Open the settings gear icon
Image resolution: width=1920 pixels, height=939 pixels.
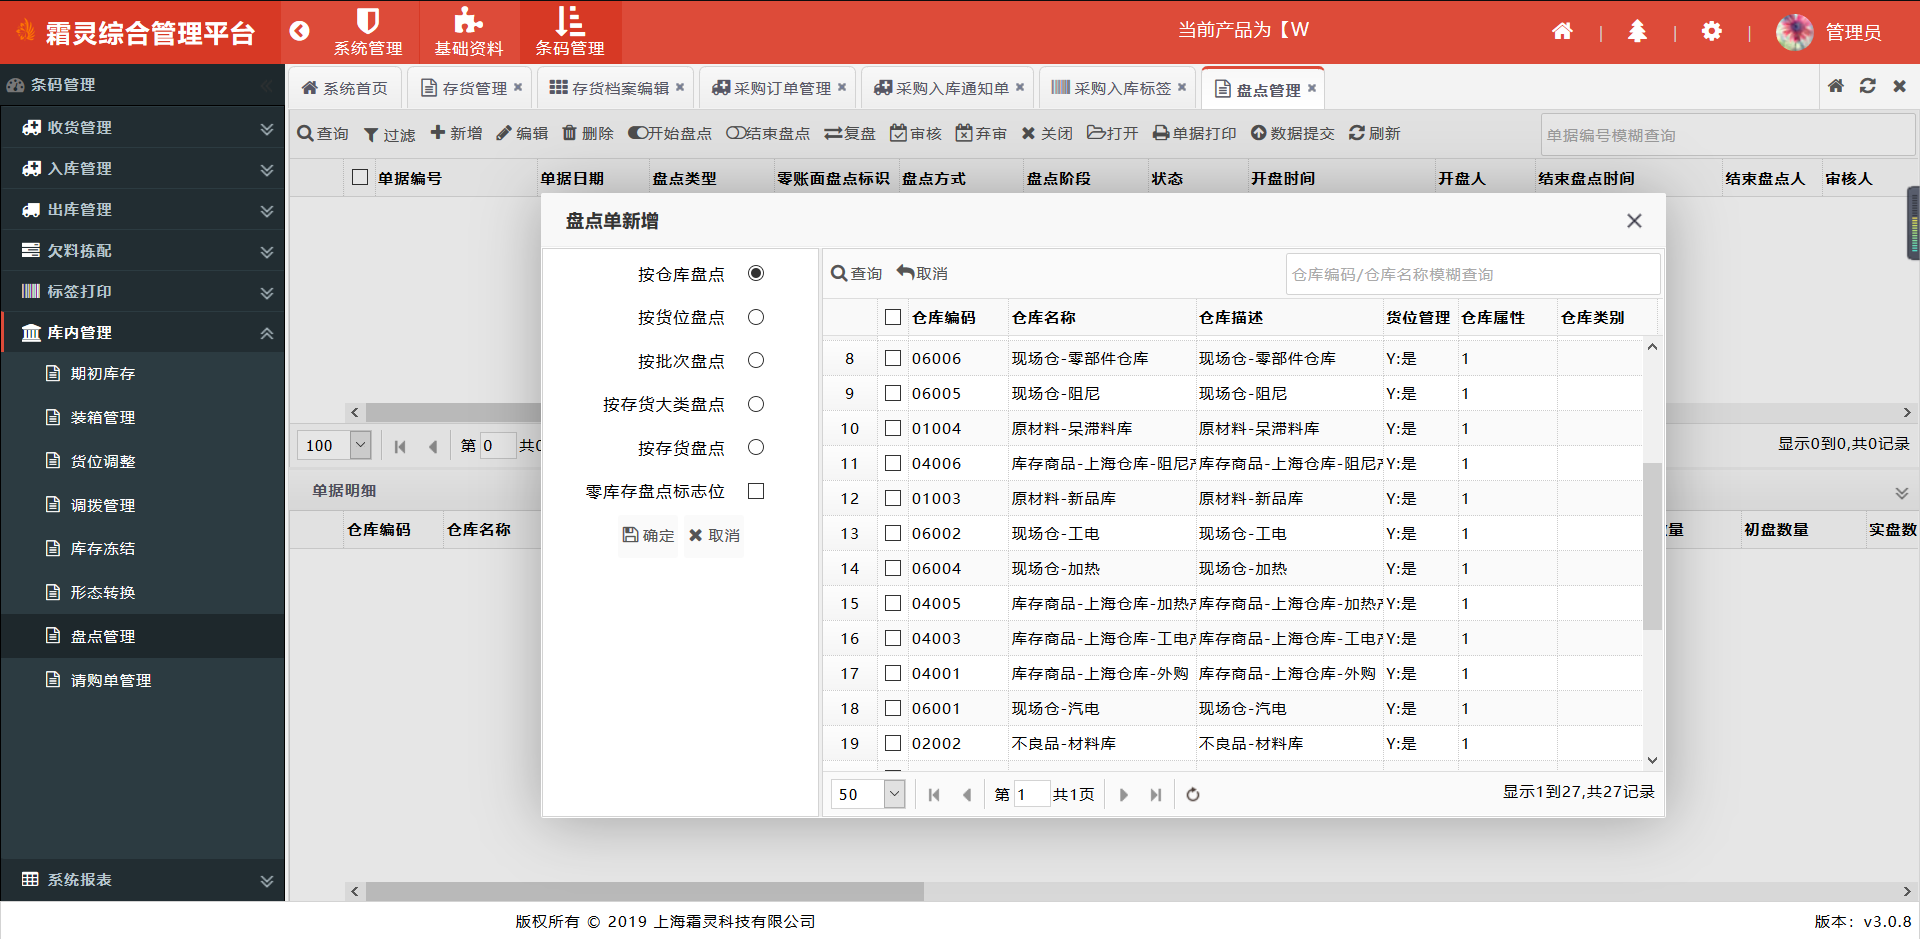(x=1711, y=32)
